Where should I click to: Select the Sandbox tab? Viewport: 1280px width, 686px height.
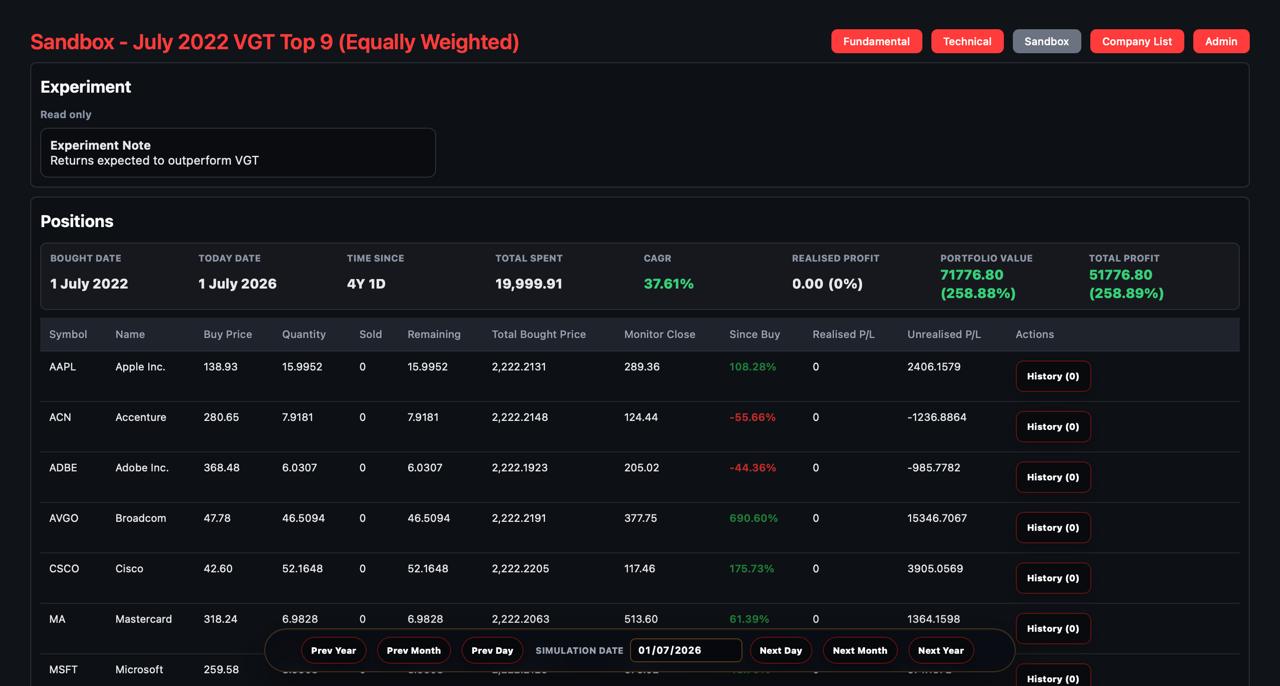coord(1047,41)
